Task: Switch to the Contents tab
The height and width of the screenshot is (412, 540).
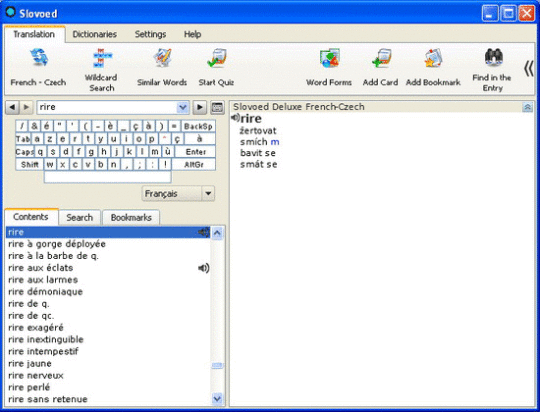Action: (x=31, y=217)
